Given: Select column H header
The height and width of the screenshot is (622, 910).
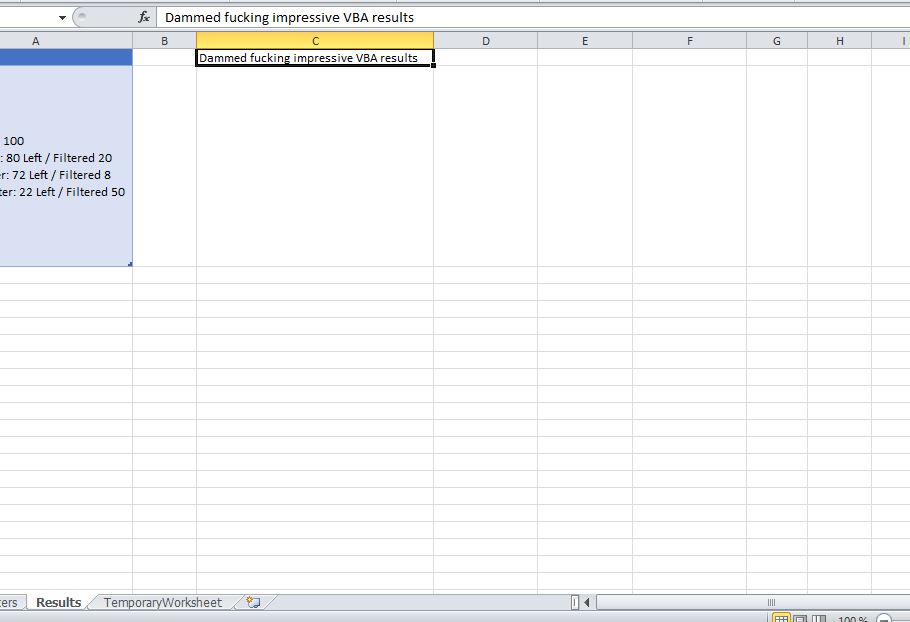Looking at the screenshot, I should [x=840, y=41].
